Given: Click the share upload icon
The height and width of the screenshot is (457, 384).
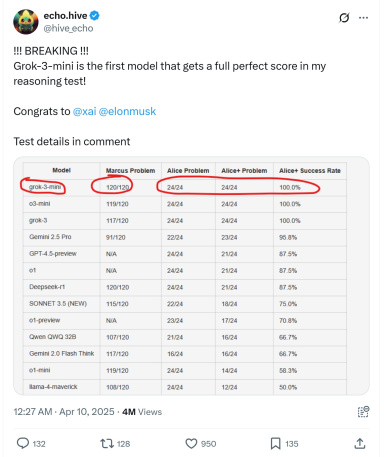Looking at the screenshot, I should click(360, 443).
